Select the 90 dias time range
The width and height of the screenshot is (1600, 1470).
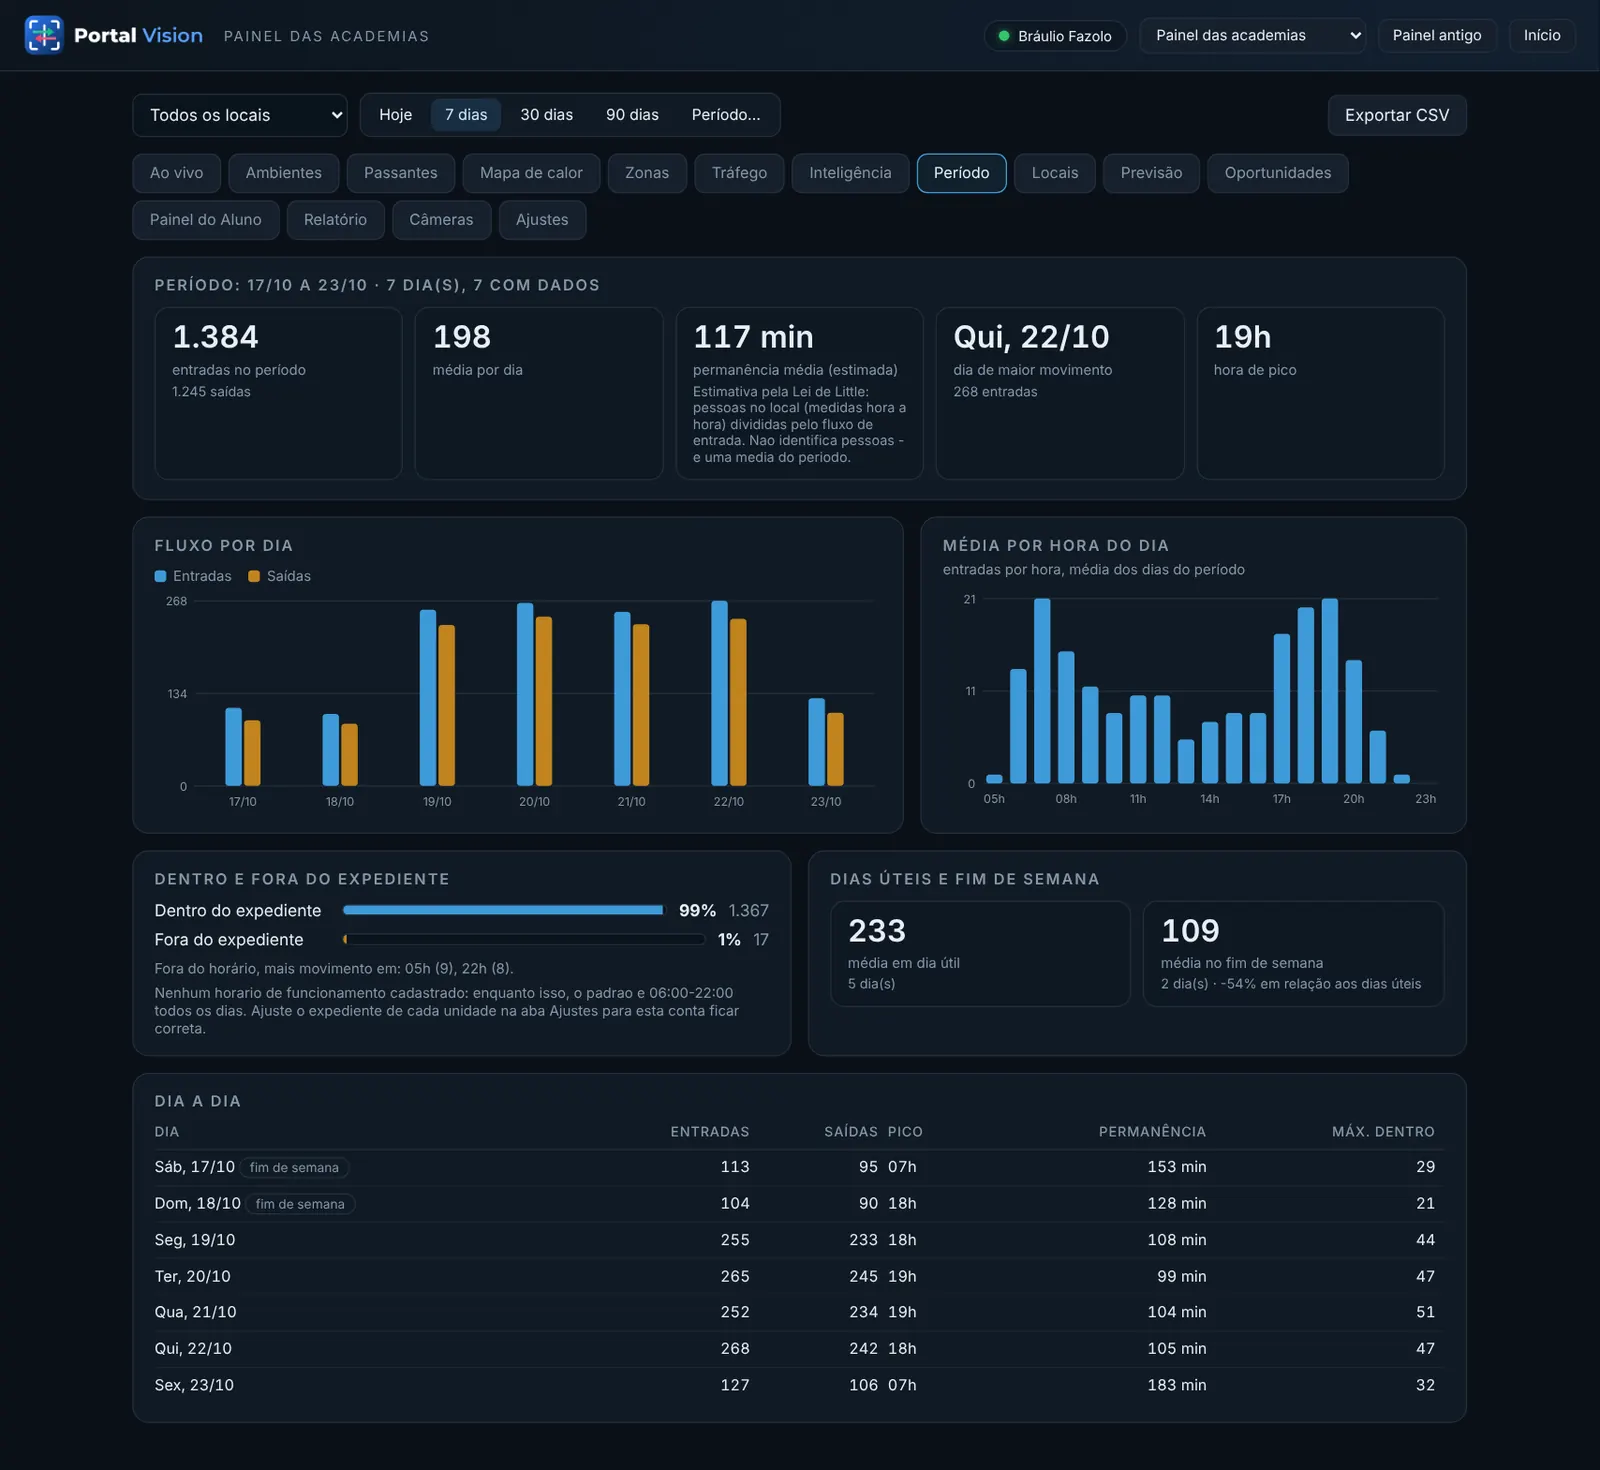(x=632, y=115)
